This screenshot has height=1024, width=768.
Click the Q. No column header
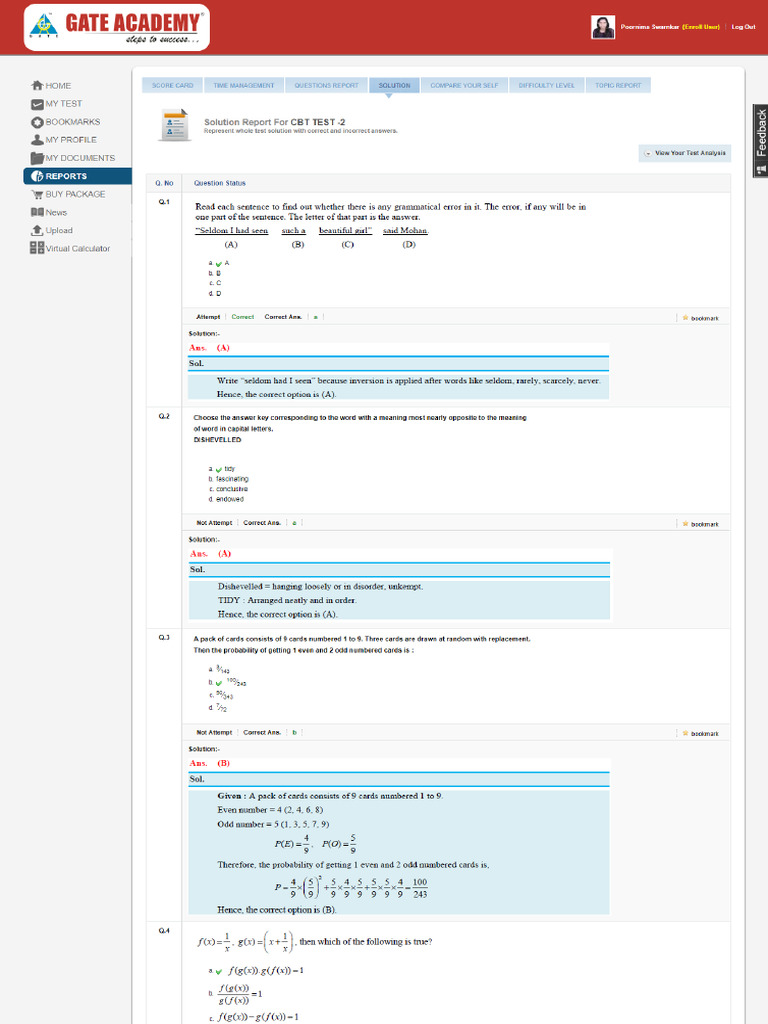point(164,183)
